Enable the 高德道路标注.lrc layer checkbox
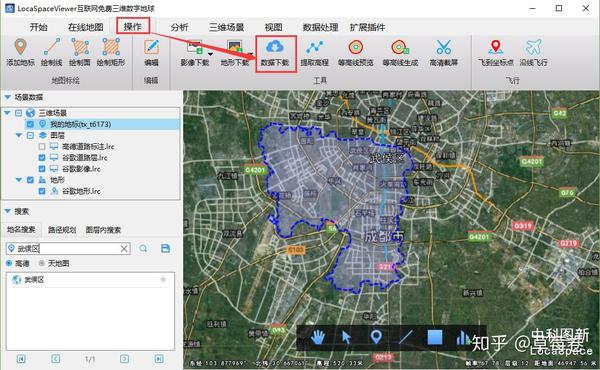 [x=42, y=147]
